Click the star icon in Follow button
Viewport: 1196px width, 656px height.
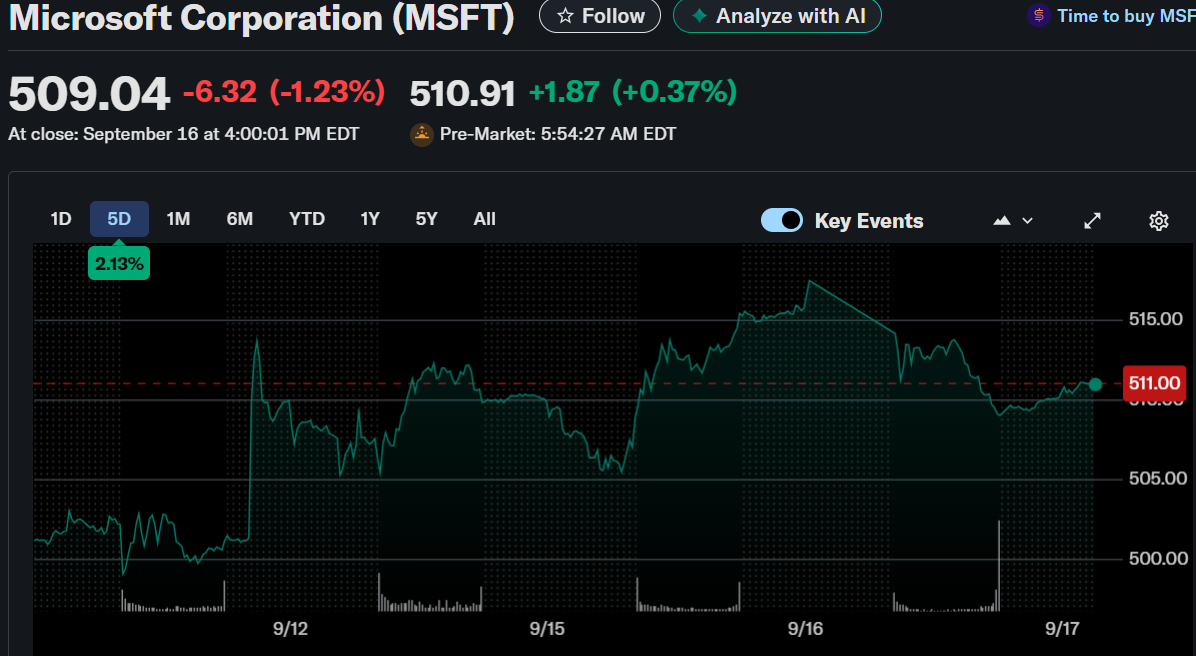pos(565,16)
